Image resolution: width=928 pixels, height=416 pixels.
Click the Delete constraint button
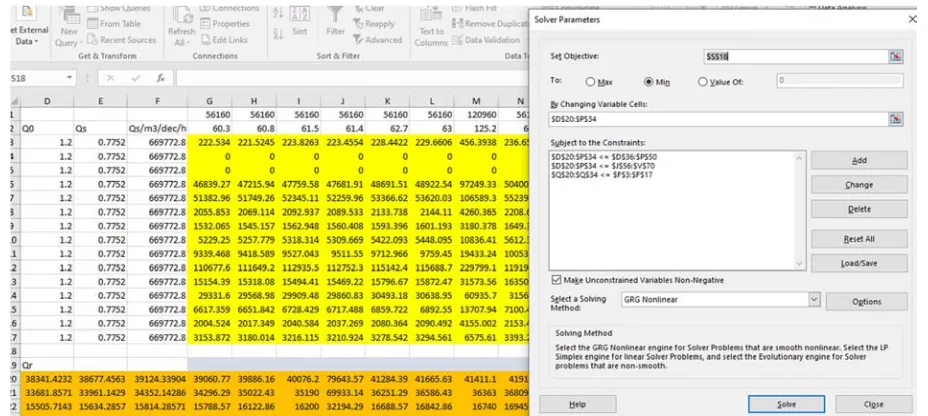click(x=859, y=209)
